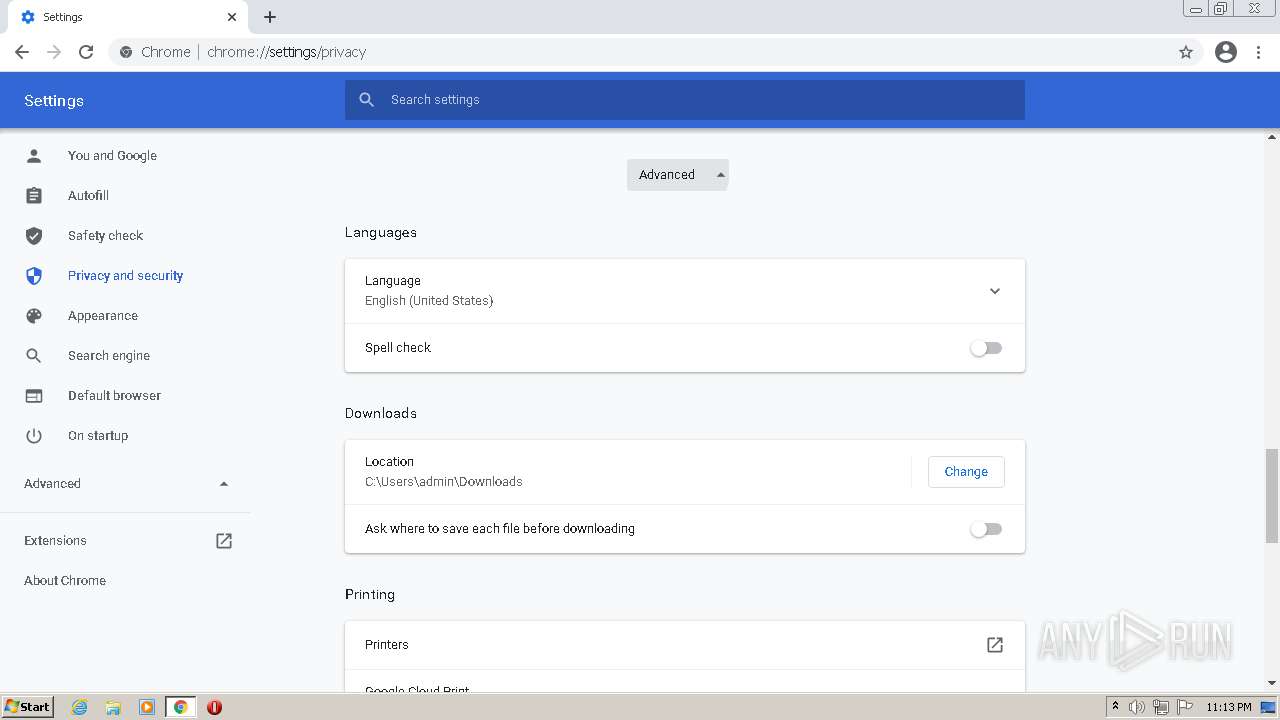Go to Safety check section
Image resolution: width=1280 pixels, height=720 pixels.
[x=105, y=236]
